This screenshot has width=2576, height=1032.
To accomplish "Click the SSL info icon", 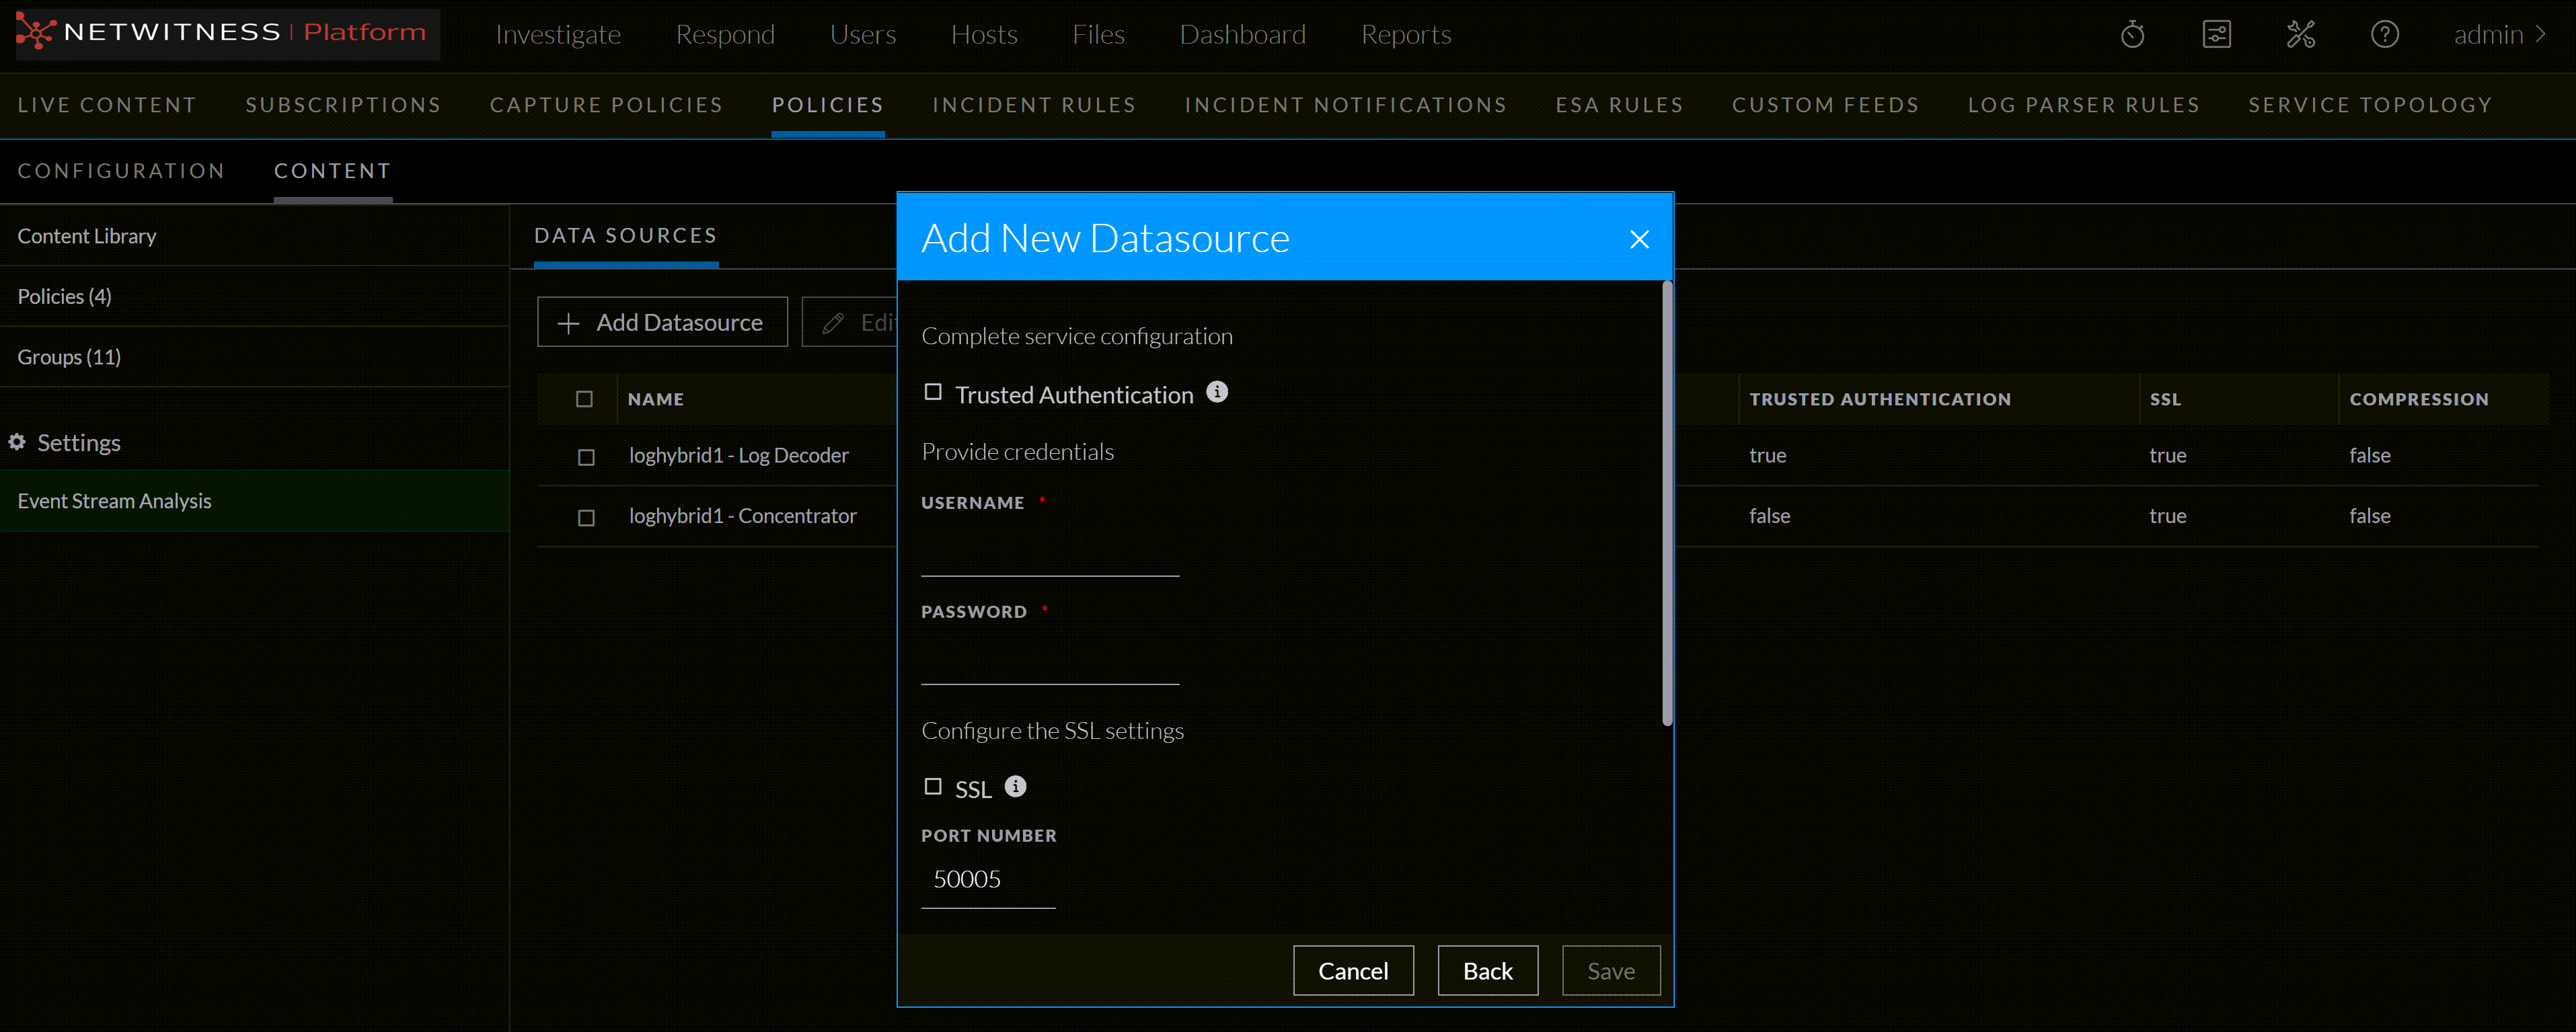I will [x=1015, y=786].
